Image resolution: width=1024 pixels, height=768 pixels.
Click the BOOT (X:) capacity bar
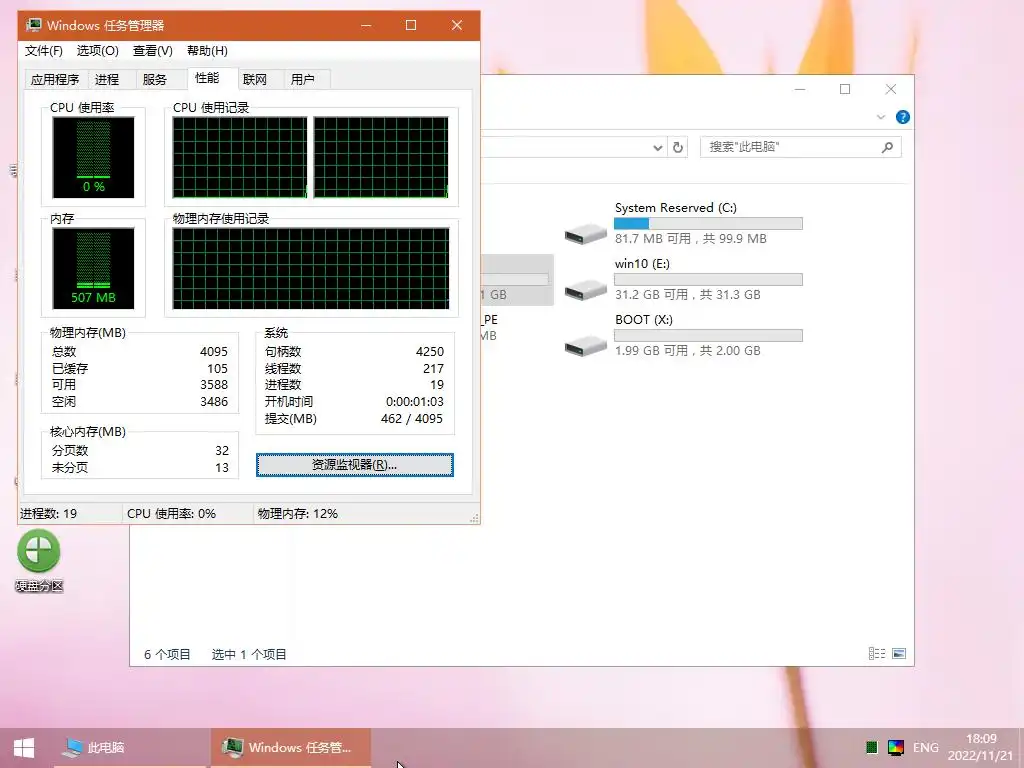tap(709, 336)
